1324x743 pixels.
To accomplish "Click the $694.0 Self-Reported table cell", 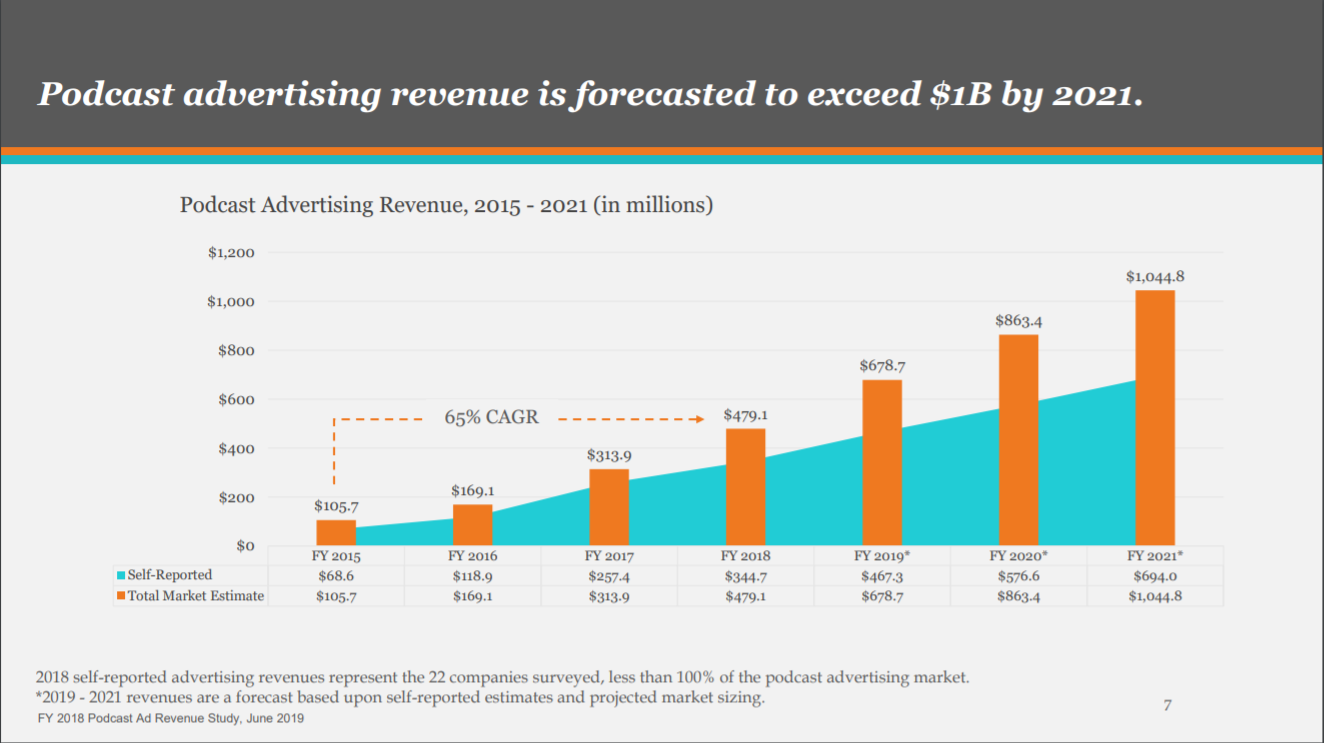I will point(1155,576).
